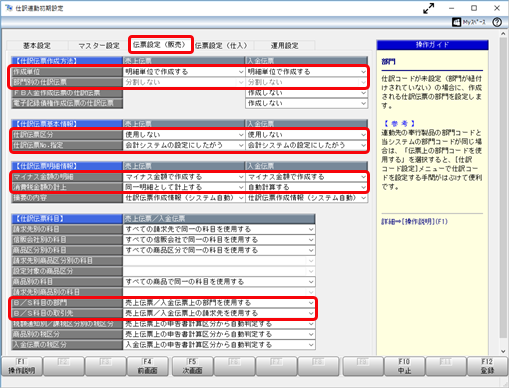
Task: Open 商品別の税区分 dropdown
Action: click(219, 334)
